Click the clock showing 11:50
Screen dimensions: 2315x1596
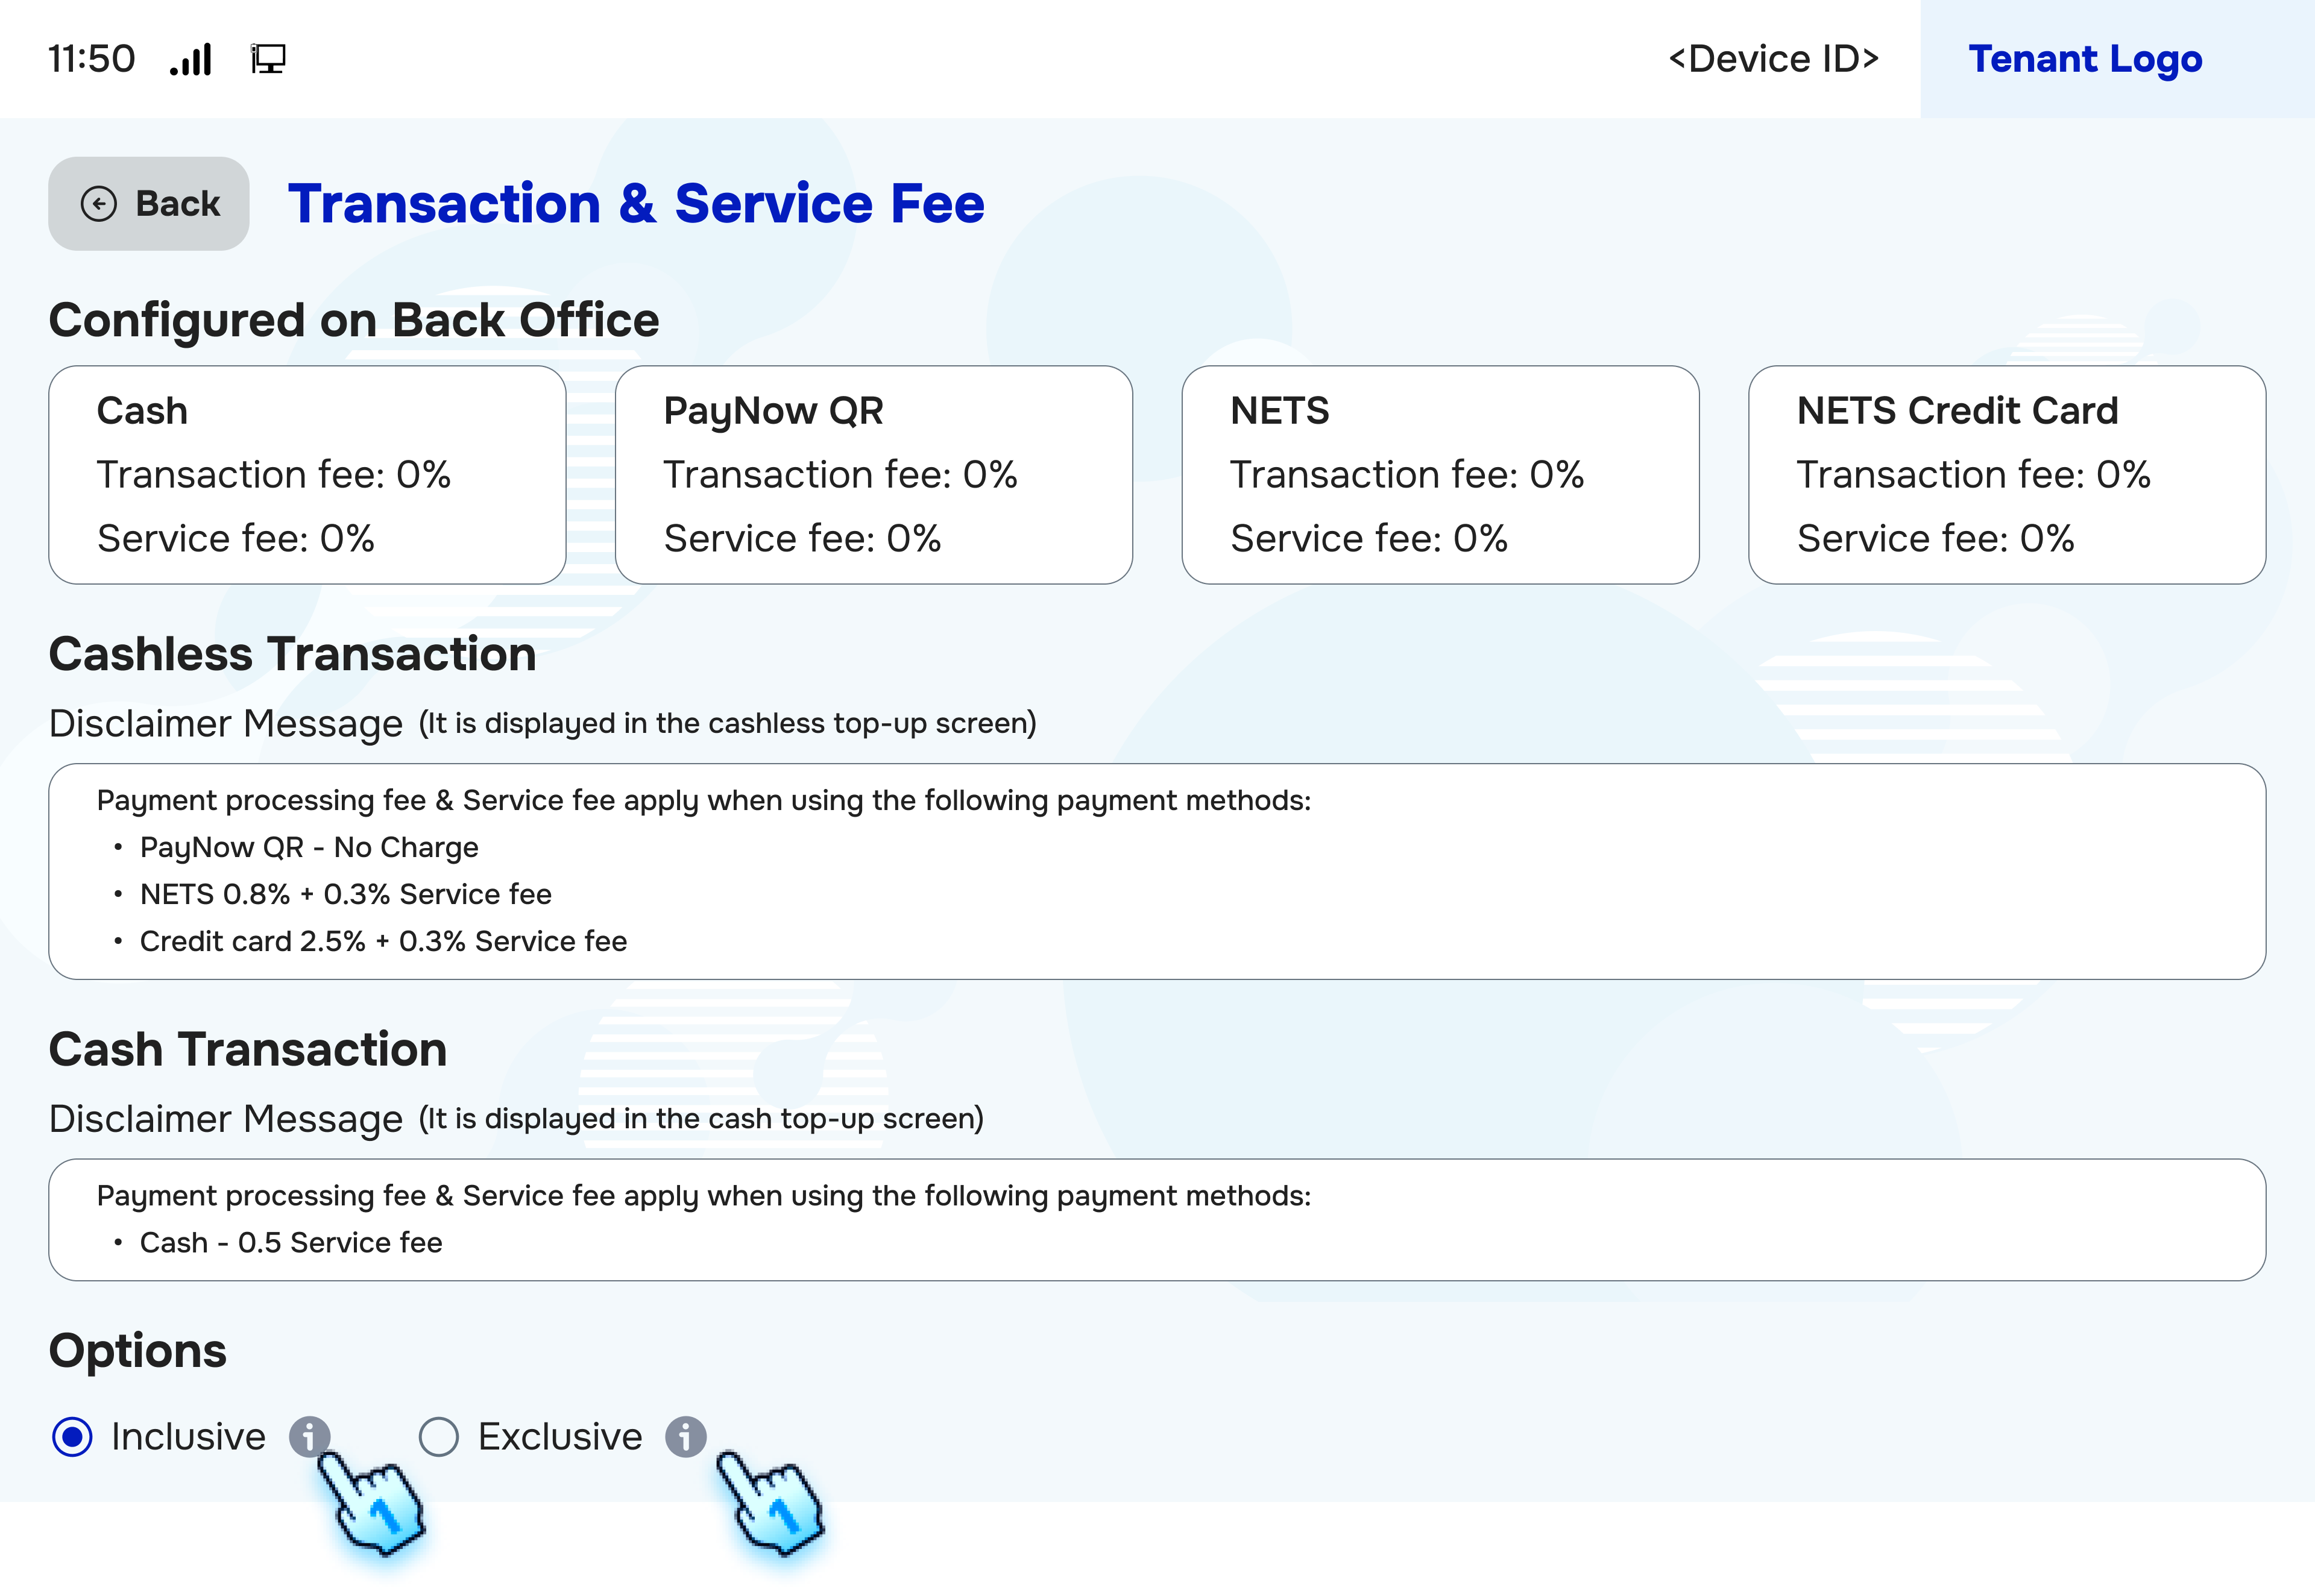pos(92,58)
